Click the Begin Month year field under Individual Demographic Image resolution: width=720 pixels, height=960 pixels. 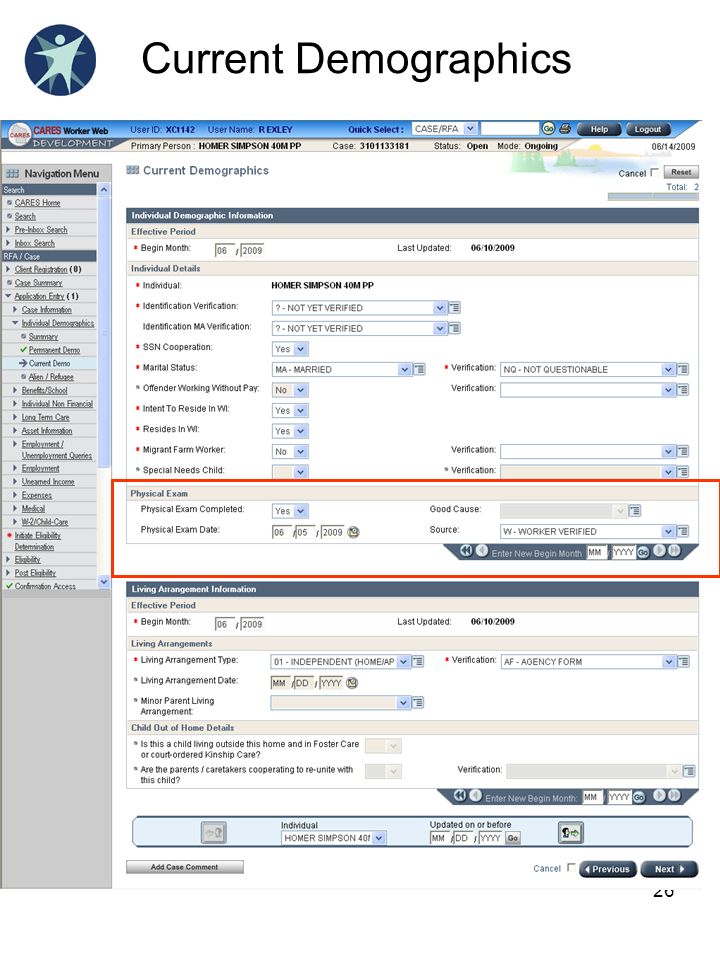click(x=252, y=250)
